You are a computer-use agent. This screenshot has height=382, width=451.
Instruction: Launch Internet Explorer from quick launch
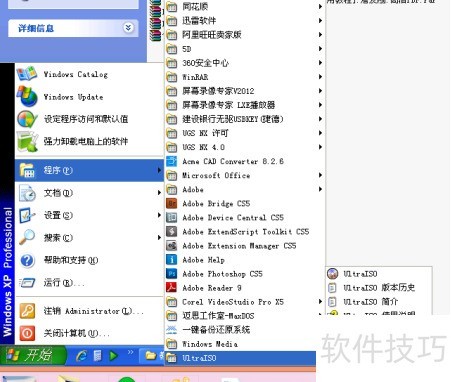[x=81, y=356]
